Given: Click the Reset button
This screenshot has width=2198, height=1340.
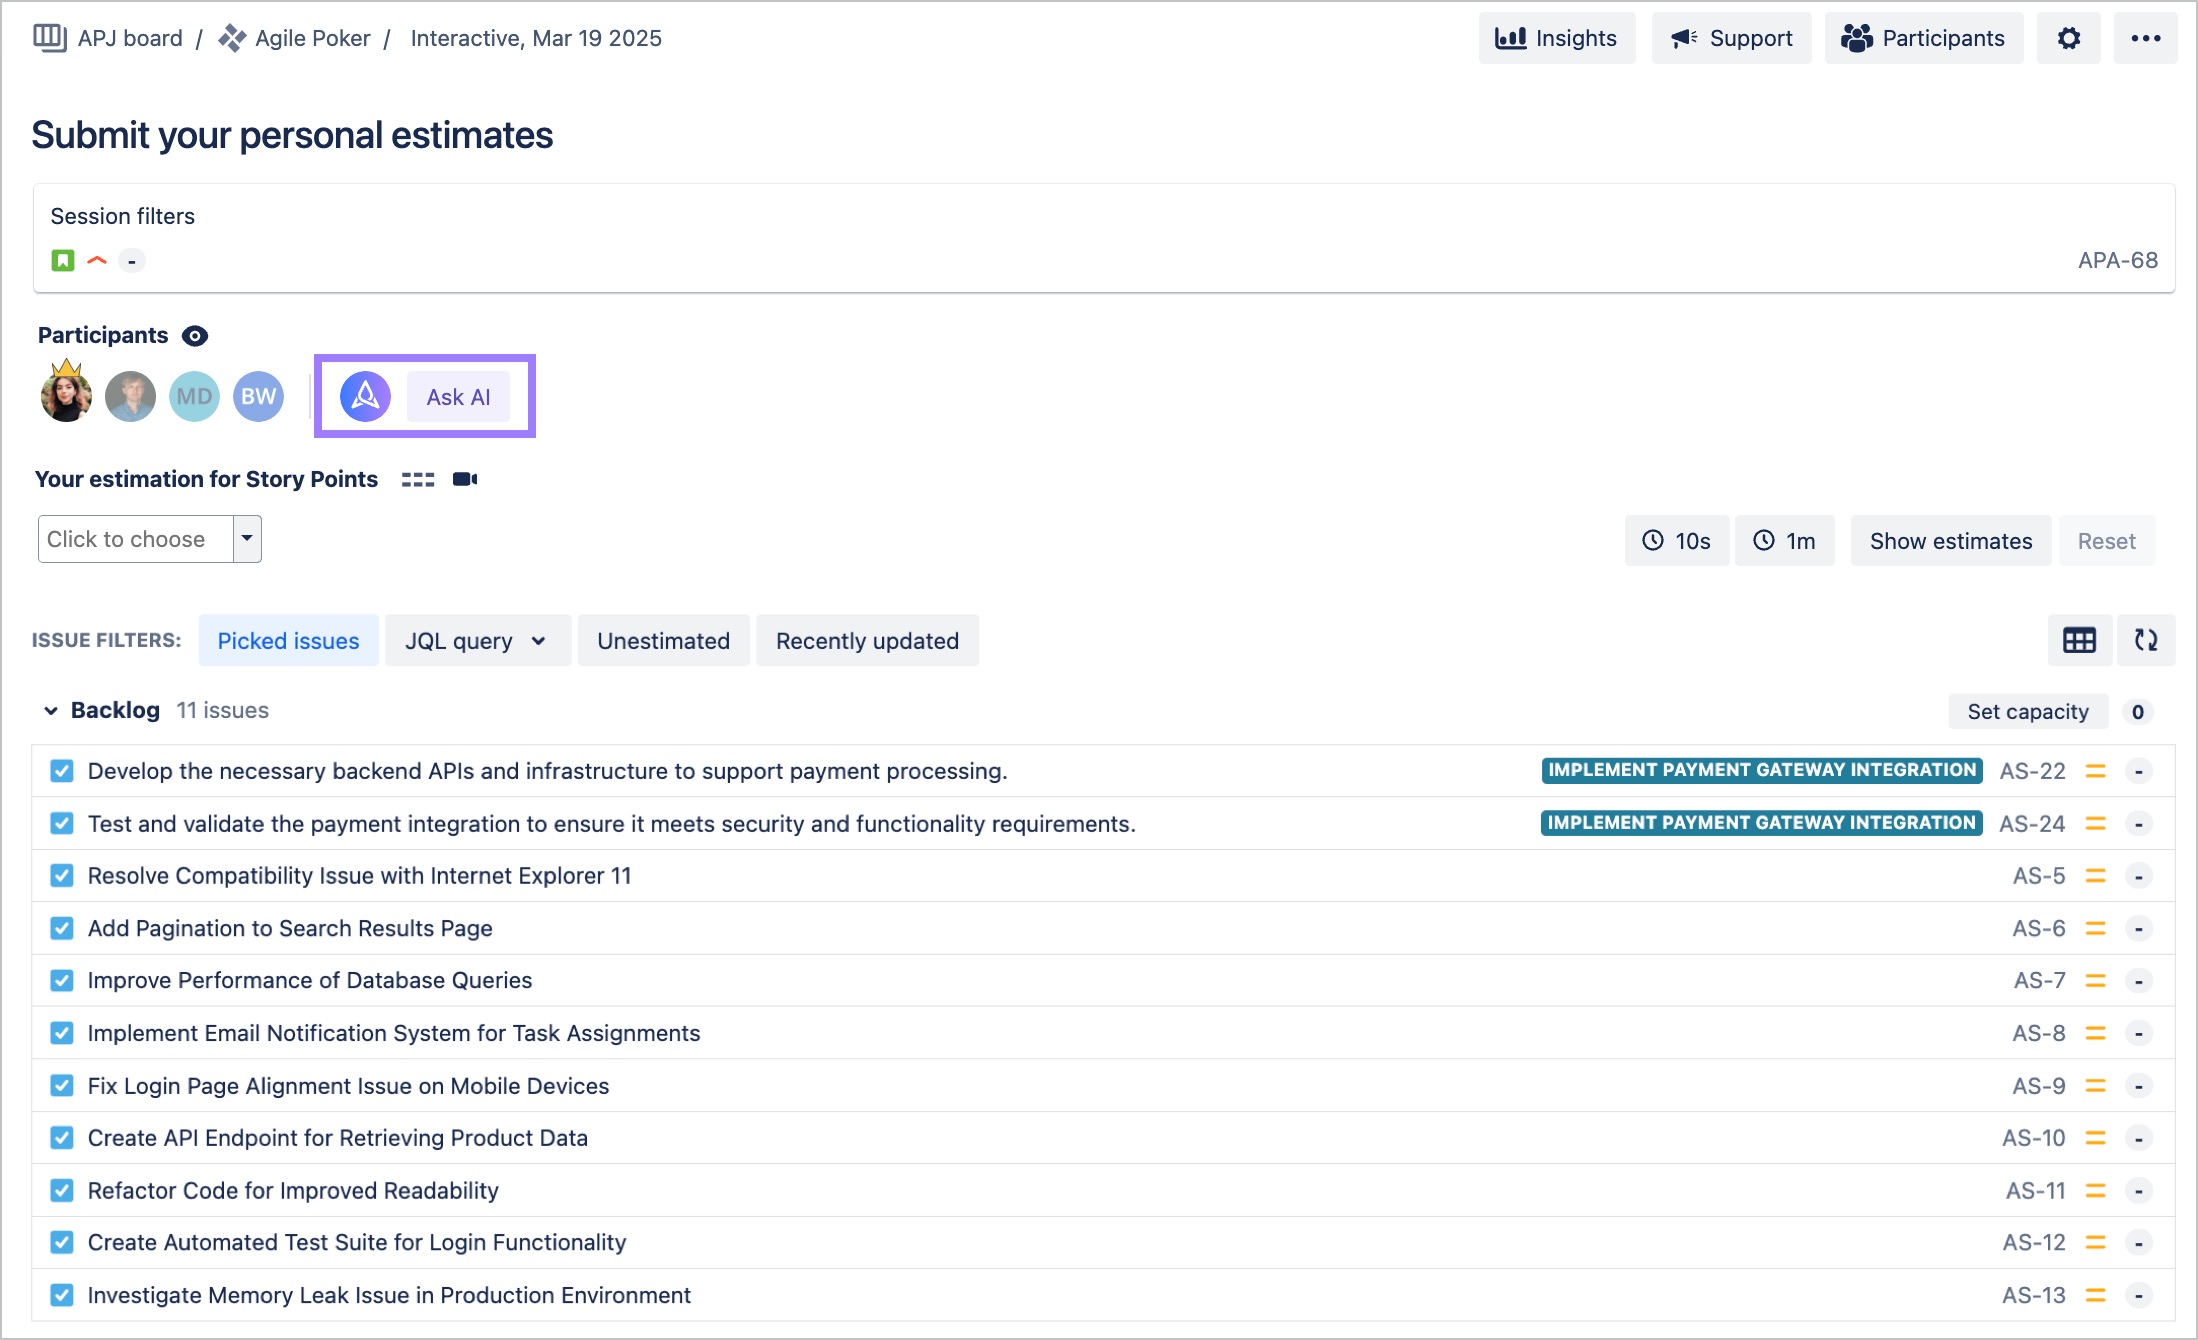Looking at the screenshot, I should 2106,541.
